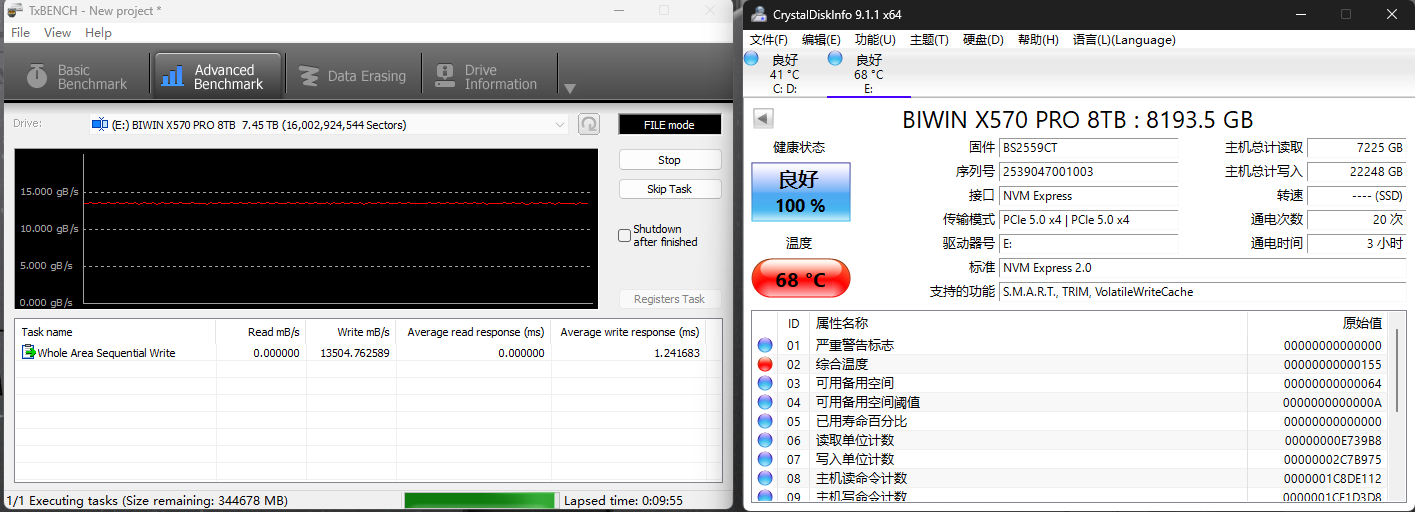Click the red temperature attribute status dot
Image resolution: width=1415 pixels, height=512 pixels.
click(765, 364)
